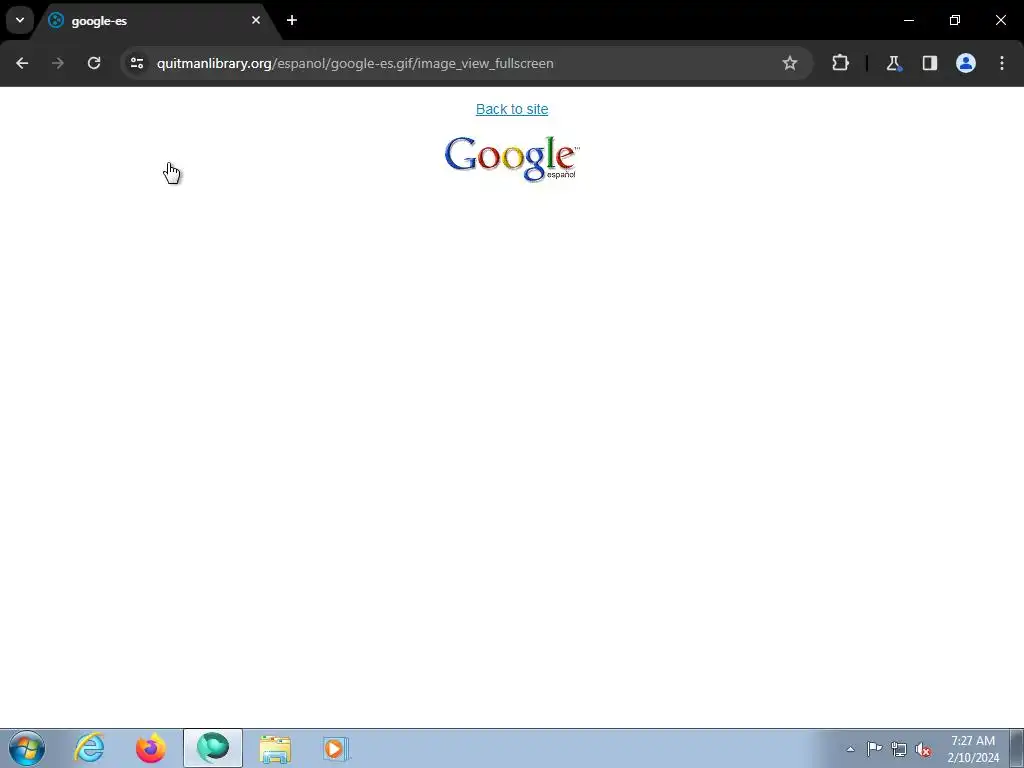
Task: Switch to the active browser taskbar button
Action: (x=213, y=748)
